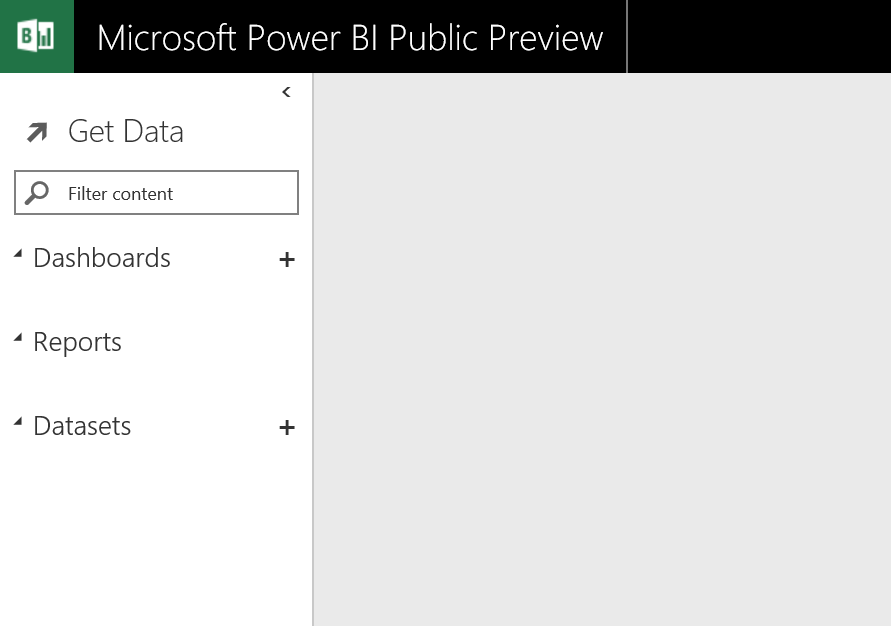892x626 pixels.
Task: Click the green Power BI logo
Action: (37, 37)
